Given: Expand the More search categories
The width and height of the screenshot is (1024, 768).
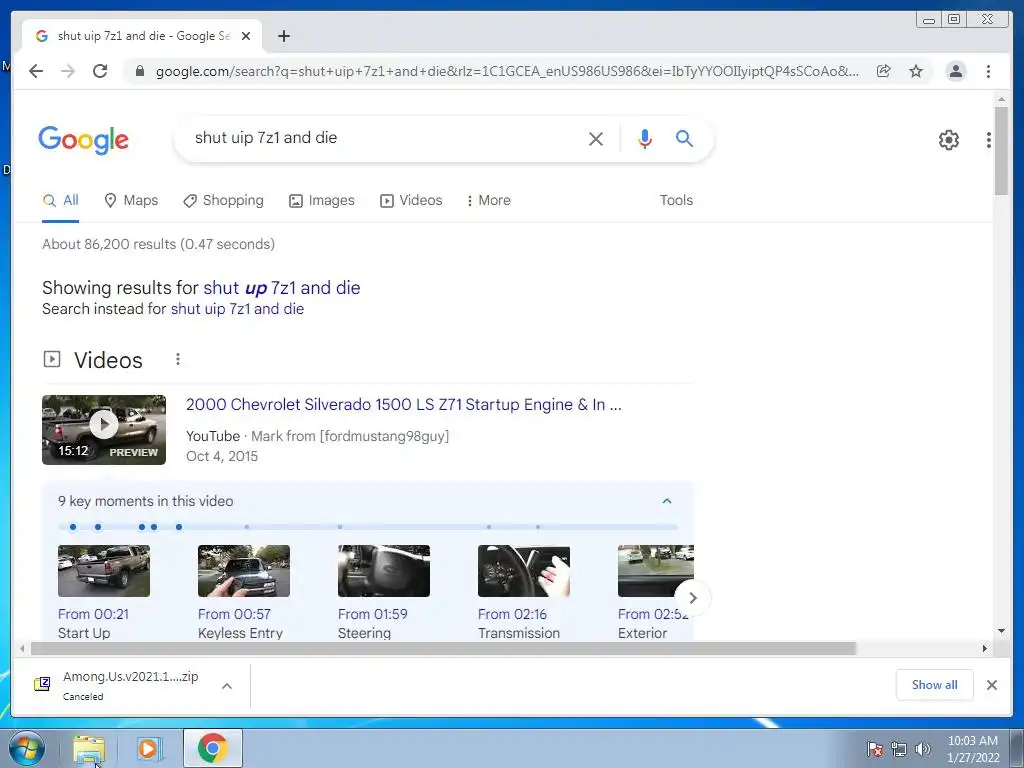Looking at the screenshot, I should click(488, 200).
